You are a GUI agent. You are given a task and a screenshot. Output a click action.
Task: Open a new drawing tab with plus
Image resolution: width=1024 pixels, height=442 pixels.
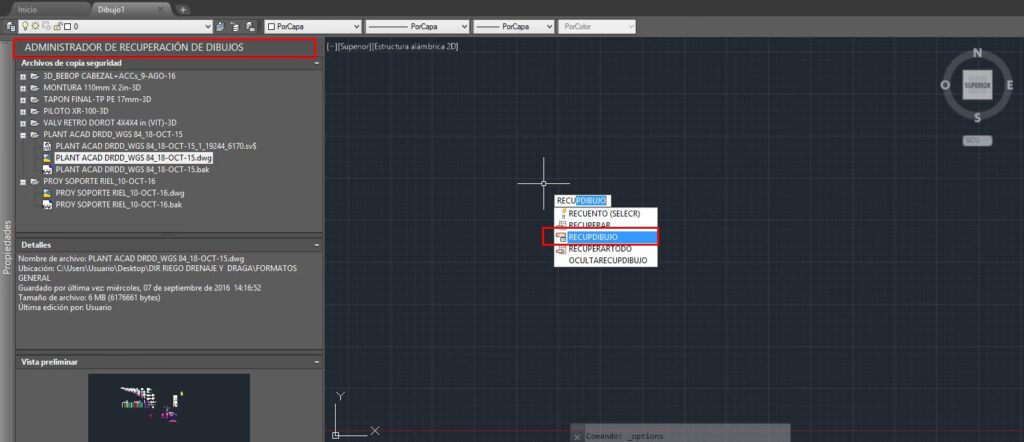tap(183, 8)
